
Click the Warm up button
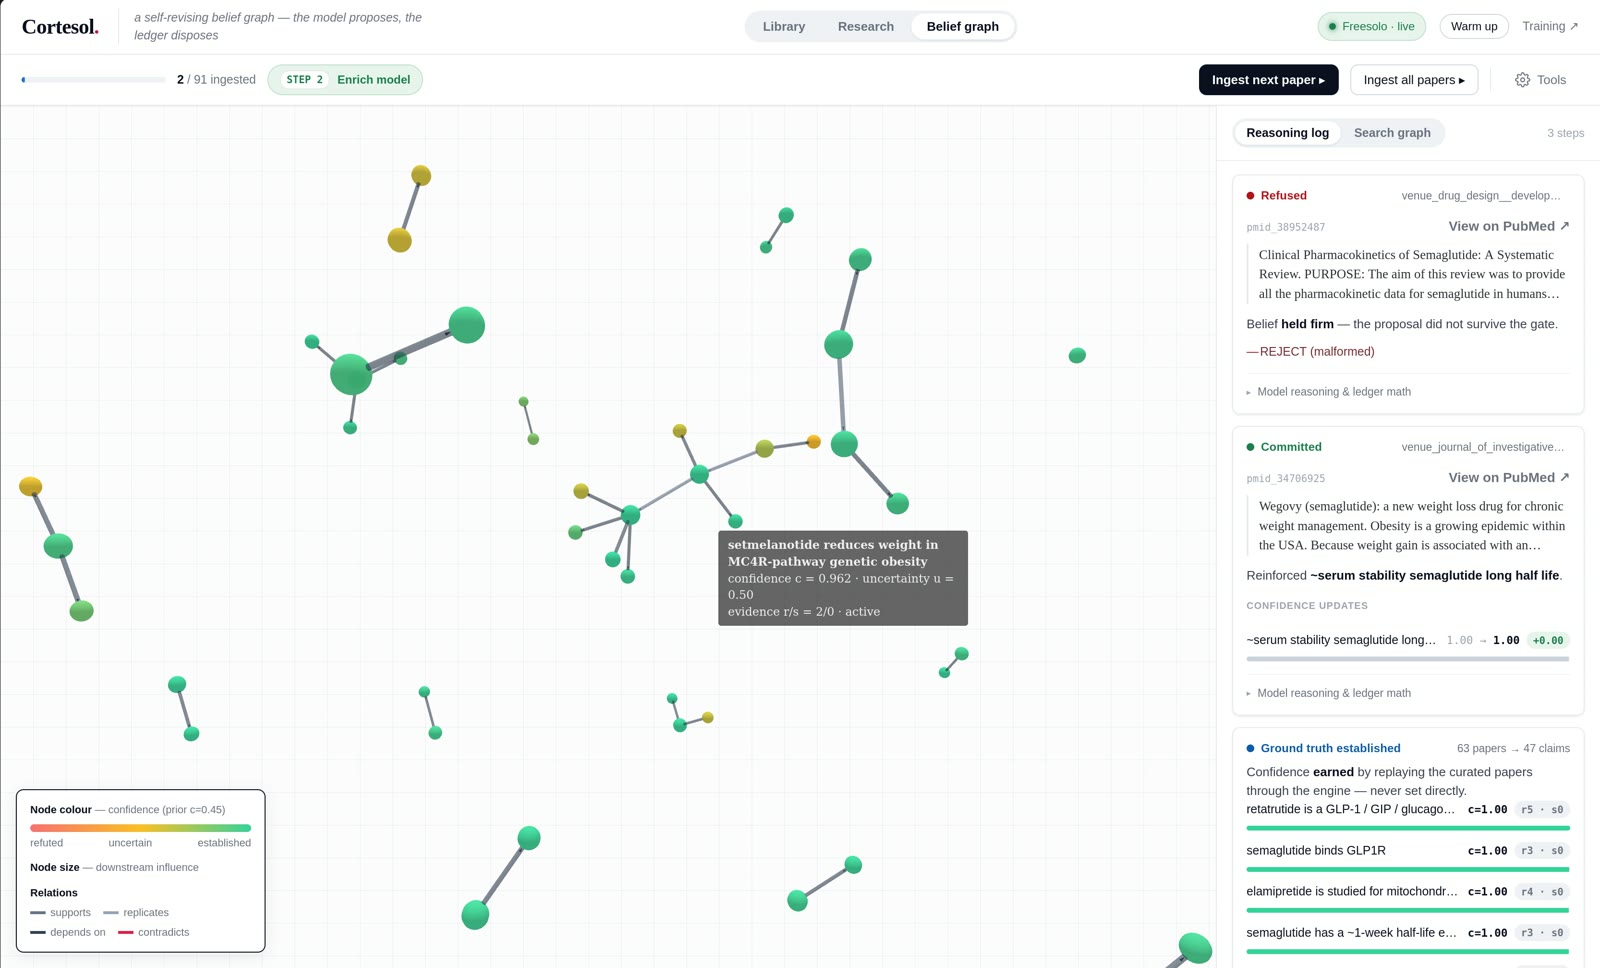tap(1474, 27)
